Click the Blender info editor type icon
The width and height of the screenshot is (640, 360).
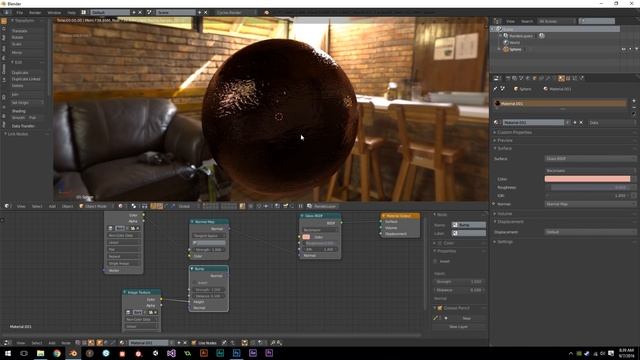coord(7,13)
